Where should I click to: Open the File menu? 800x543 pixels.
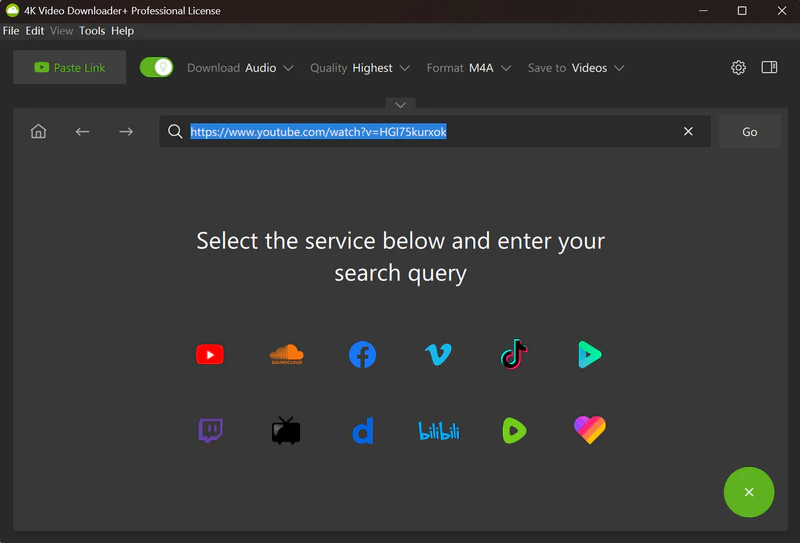click(11, 31)
